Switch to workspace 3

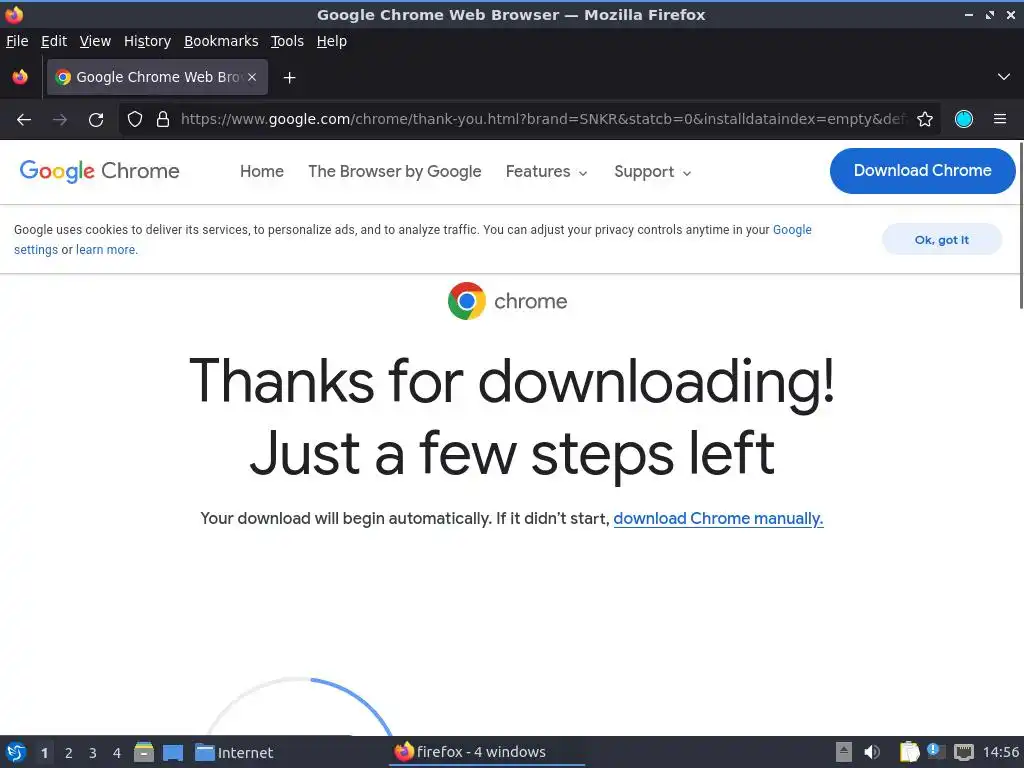[93, 753]
